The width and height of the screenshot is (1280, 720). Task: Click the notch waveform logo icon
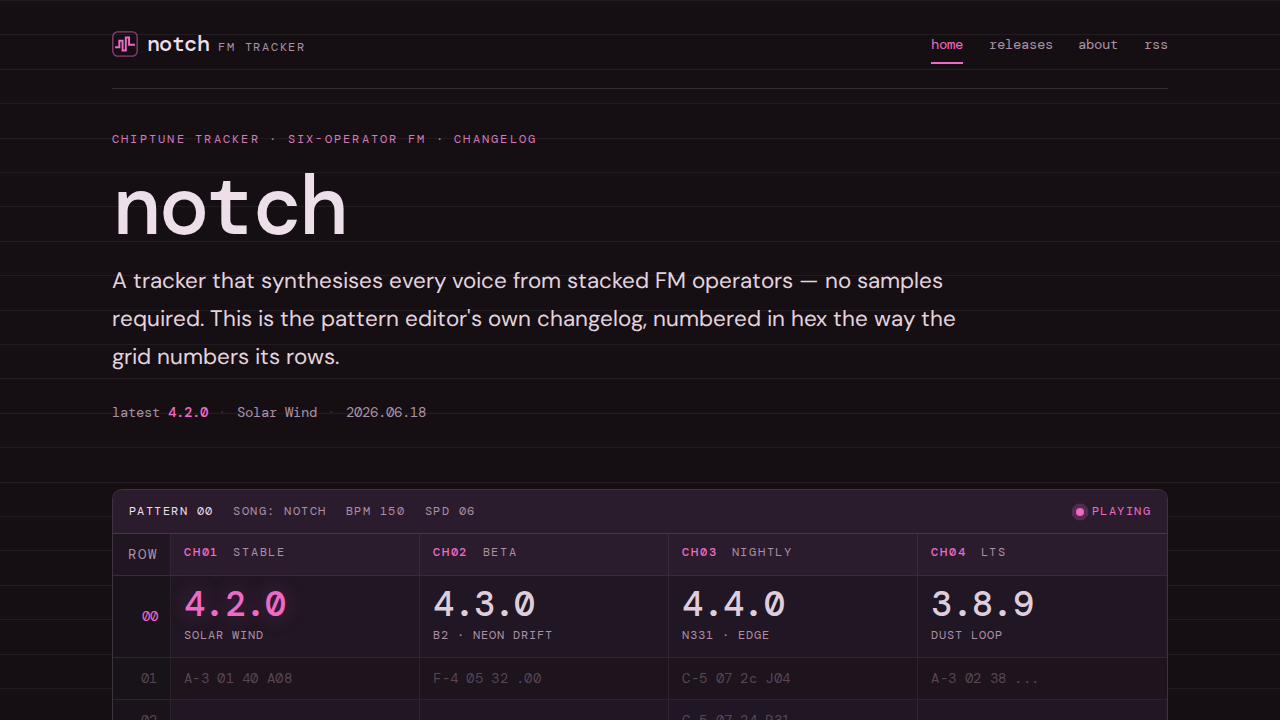pyautogui.click(x=125, y=44)
